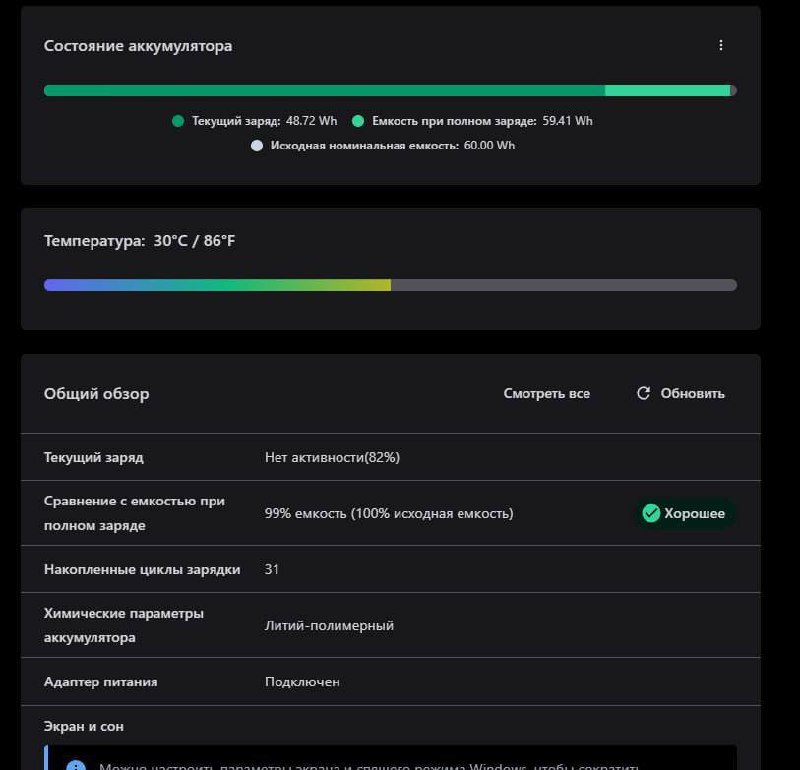Click the green checkmark in Хорошее badge
The height and width of the screenshot is (770, 800).
pyautogui.click(x=652, y=513)
